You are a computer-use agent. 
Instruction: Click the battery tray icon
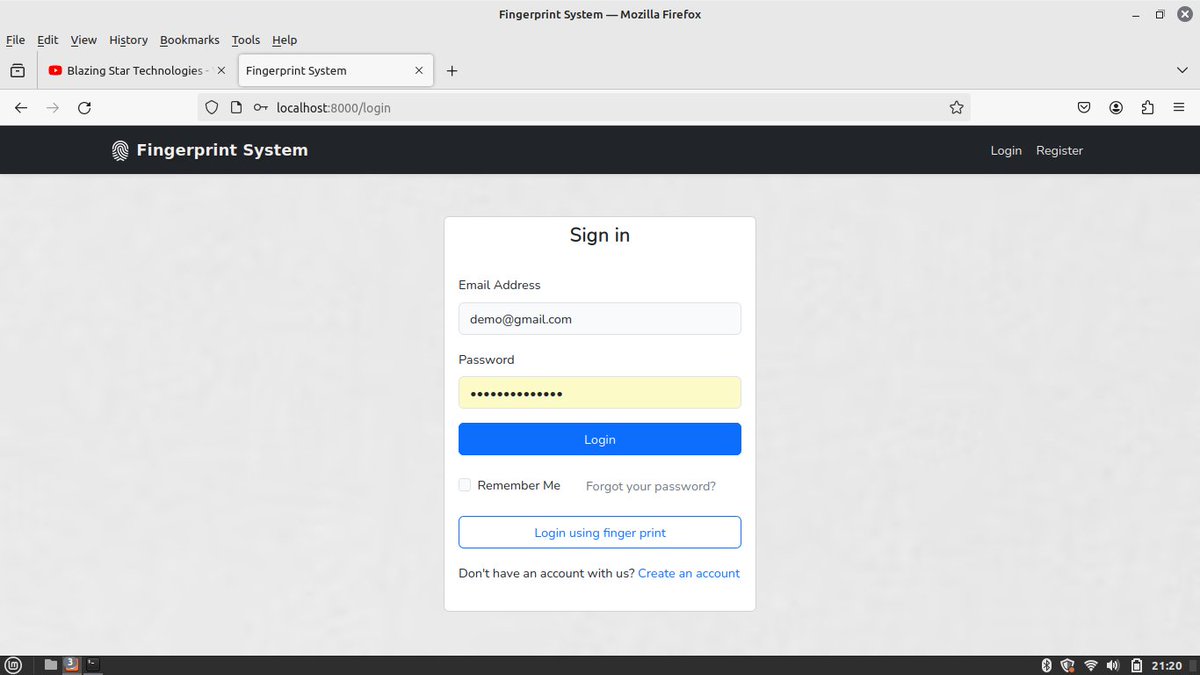[1136, 665]
